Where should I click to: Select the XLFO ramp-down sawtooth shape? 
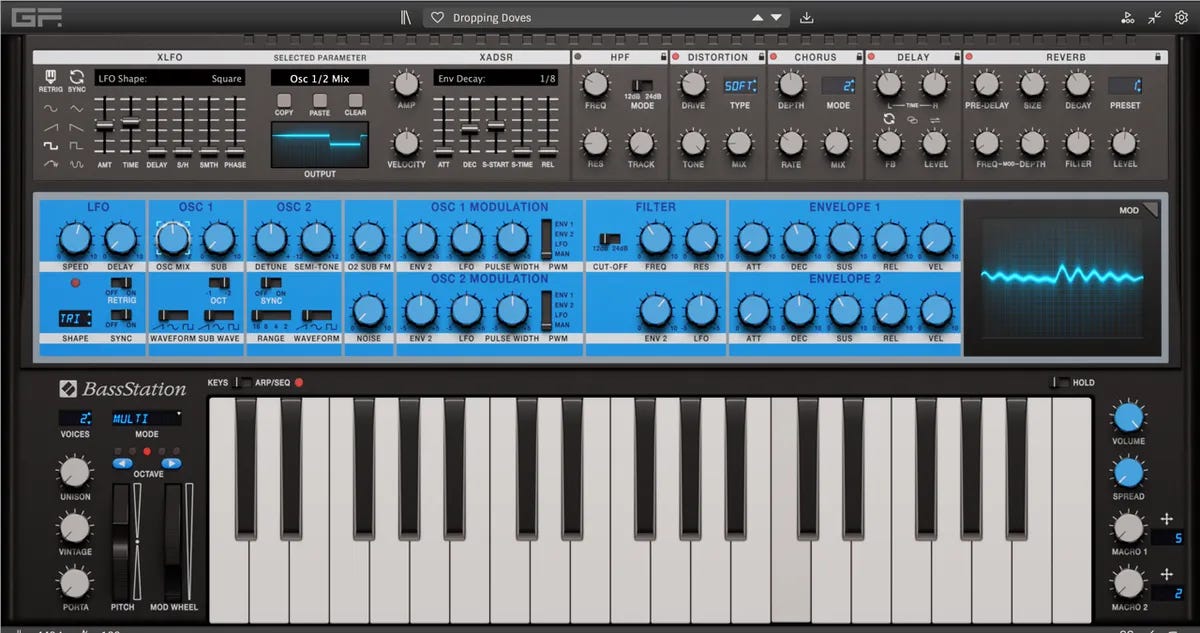(x=77, y=127)
